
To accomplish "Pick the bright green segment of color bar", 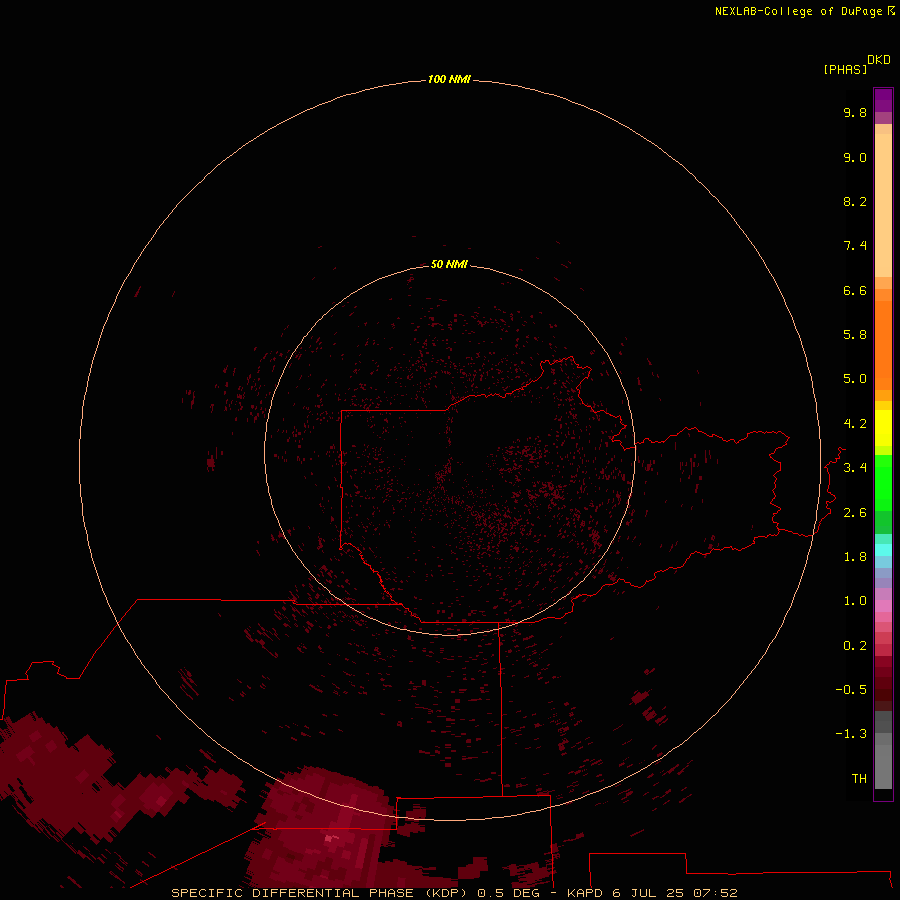I will (883, 482).
